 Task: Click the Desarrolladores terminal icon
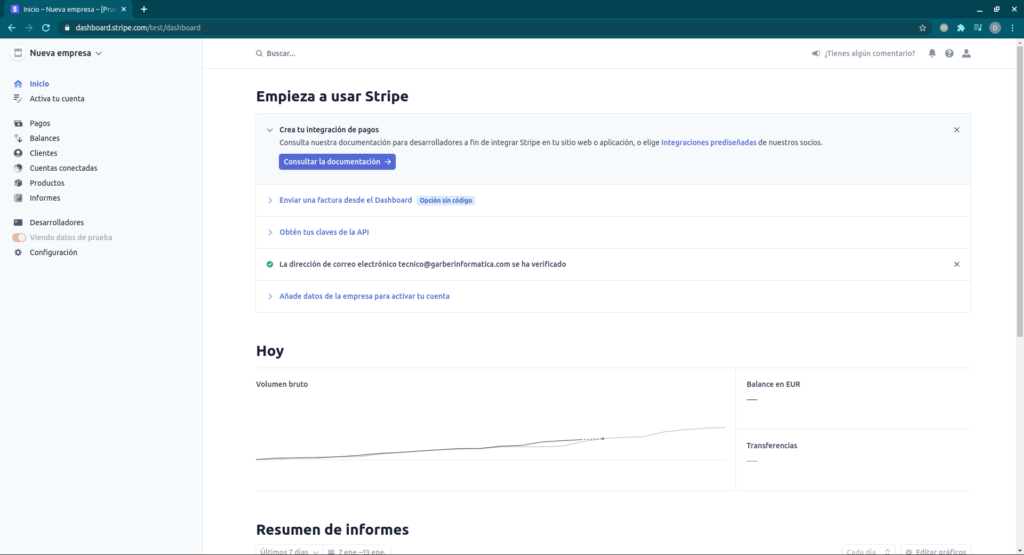18,223
